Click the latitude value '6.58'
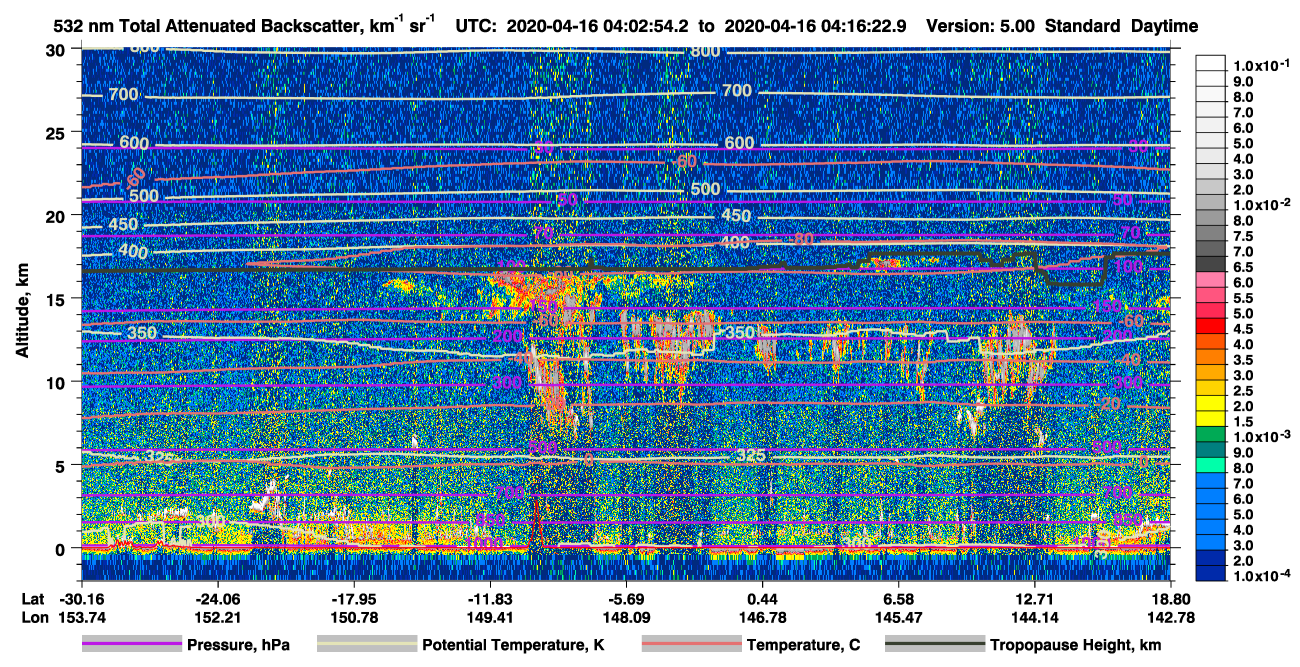The image size is (1300, 667). click(x=898, y=598)
